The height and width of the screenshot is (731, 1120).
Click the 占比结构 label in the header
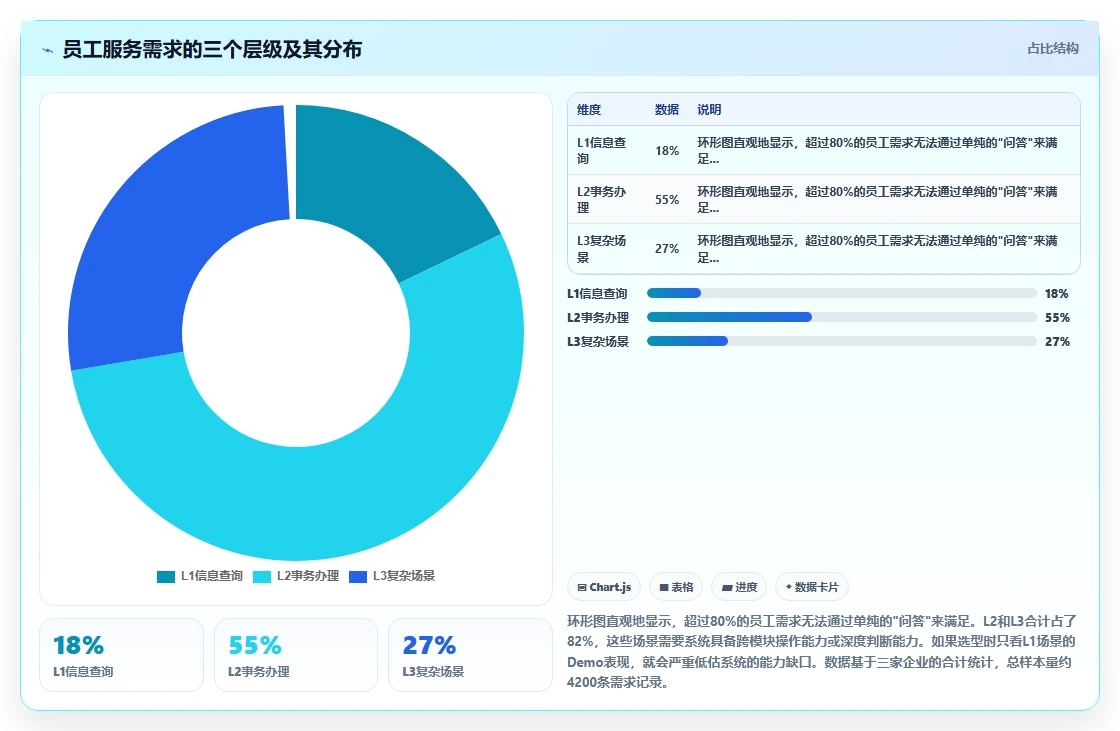(1052, 49)
